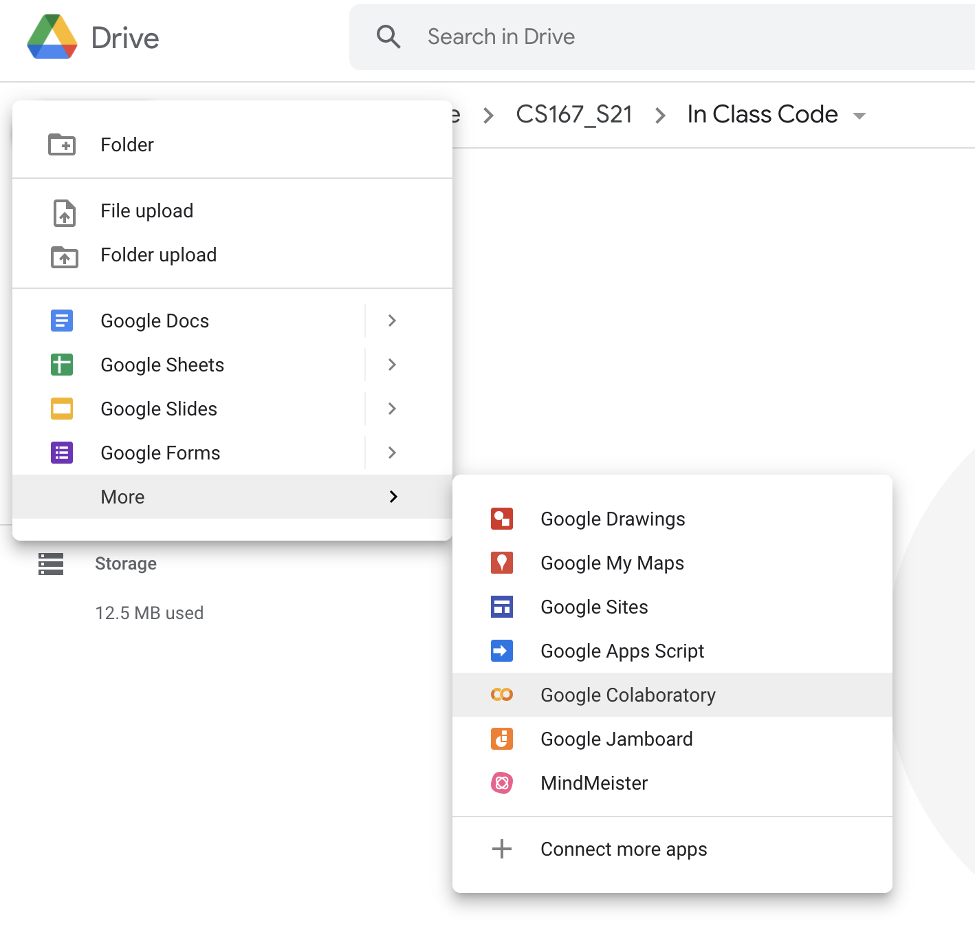
Task: Select MindMeister from the submenu
Action: click(672, 783)
